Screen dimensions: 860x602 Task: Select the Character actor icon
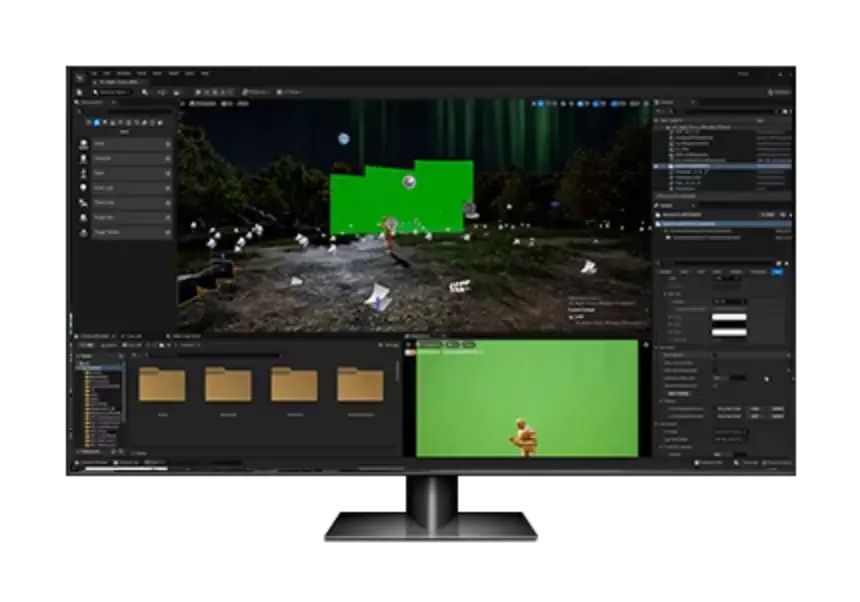(85, 159)
